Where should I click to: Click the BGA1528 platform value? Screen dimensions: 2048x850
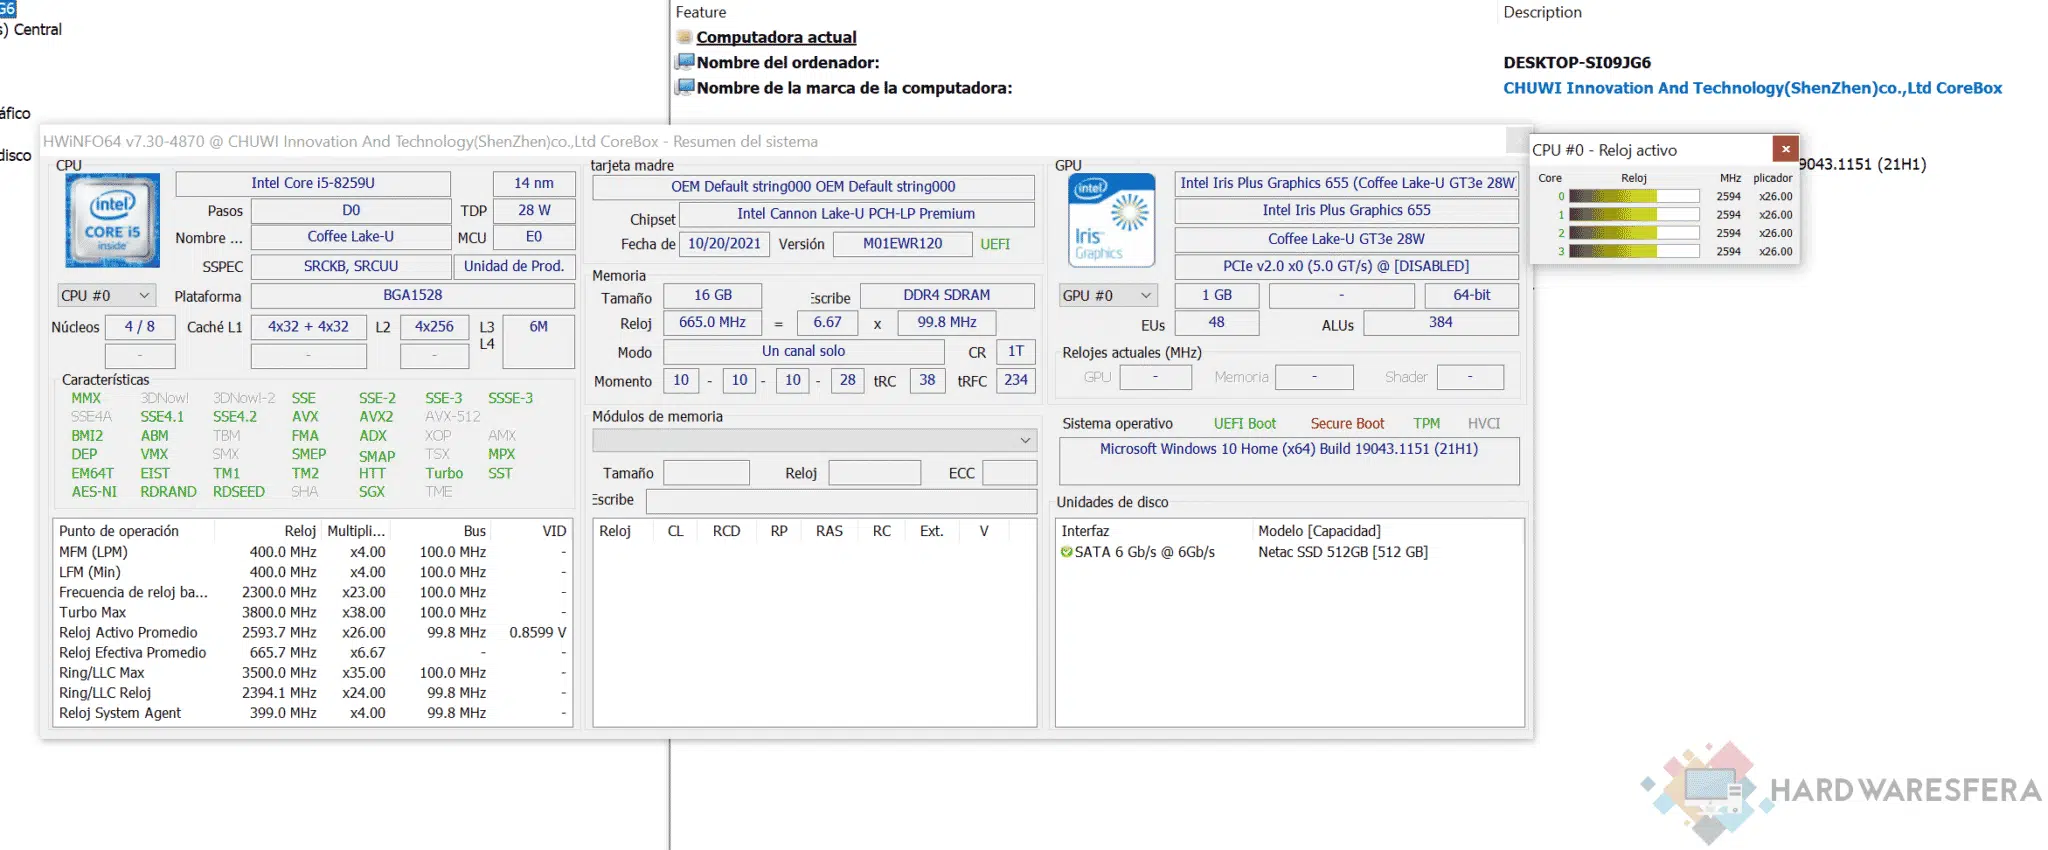412,296
